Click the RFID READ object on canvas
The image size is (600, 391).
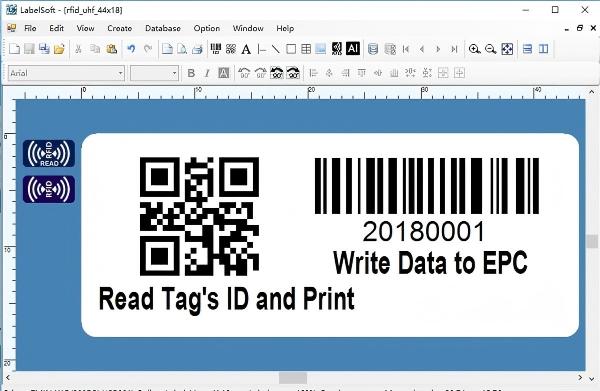[49, 154]
